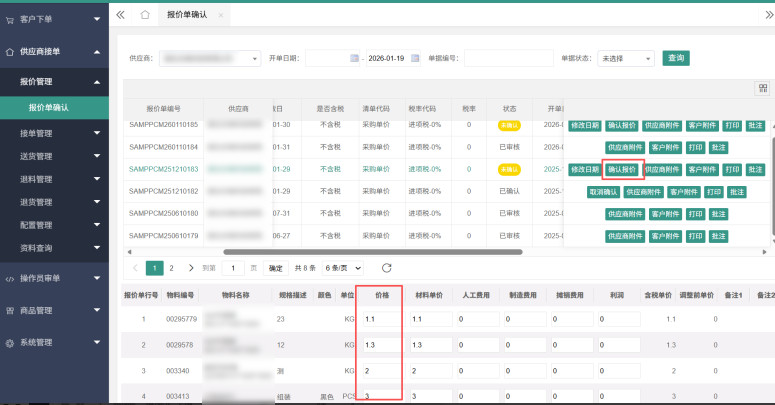Expand 接单管理 menu
775x405 pixels.
coord(54,133)
